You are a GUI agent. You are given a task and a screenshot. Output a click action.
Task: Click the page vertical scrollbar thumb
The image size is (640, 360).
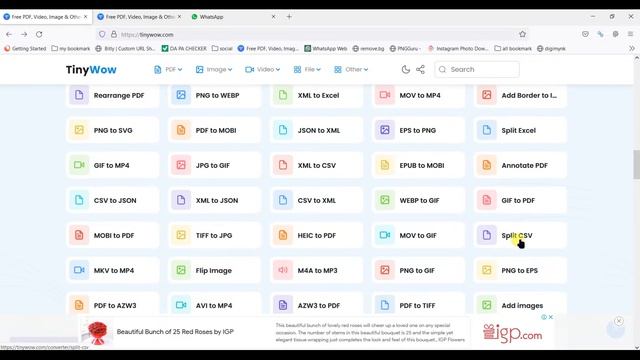(x=636, y=164)
